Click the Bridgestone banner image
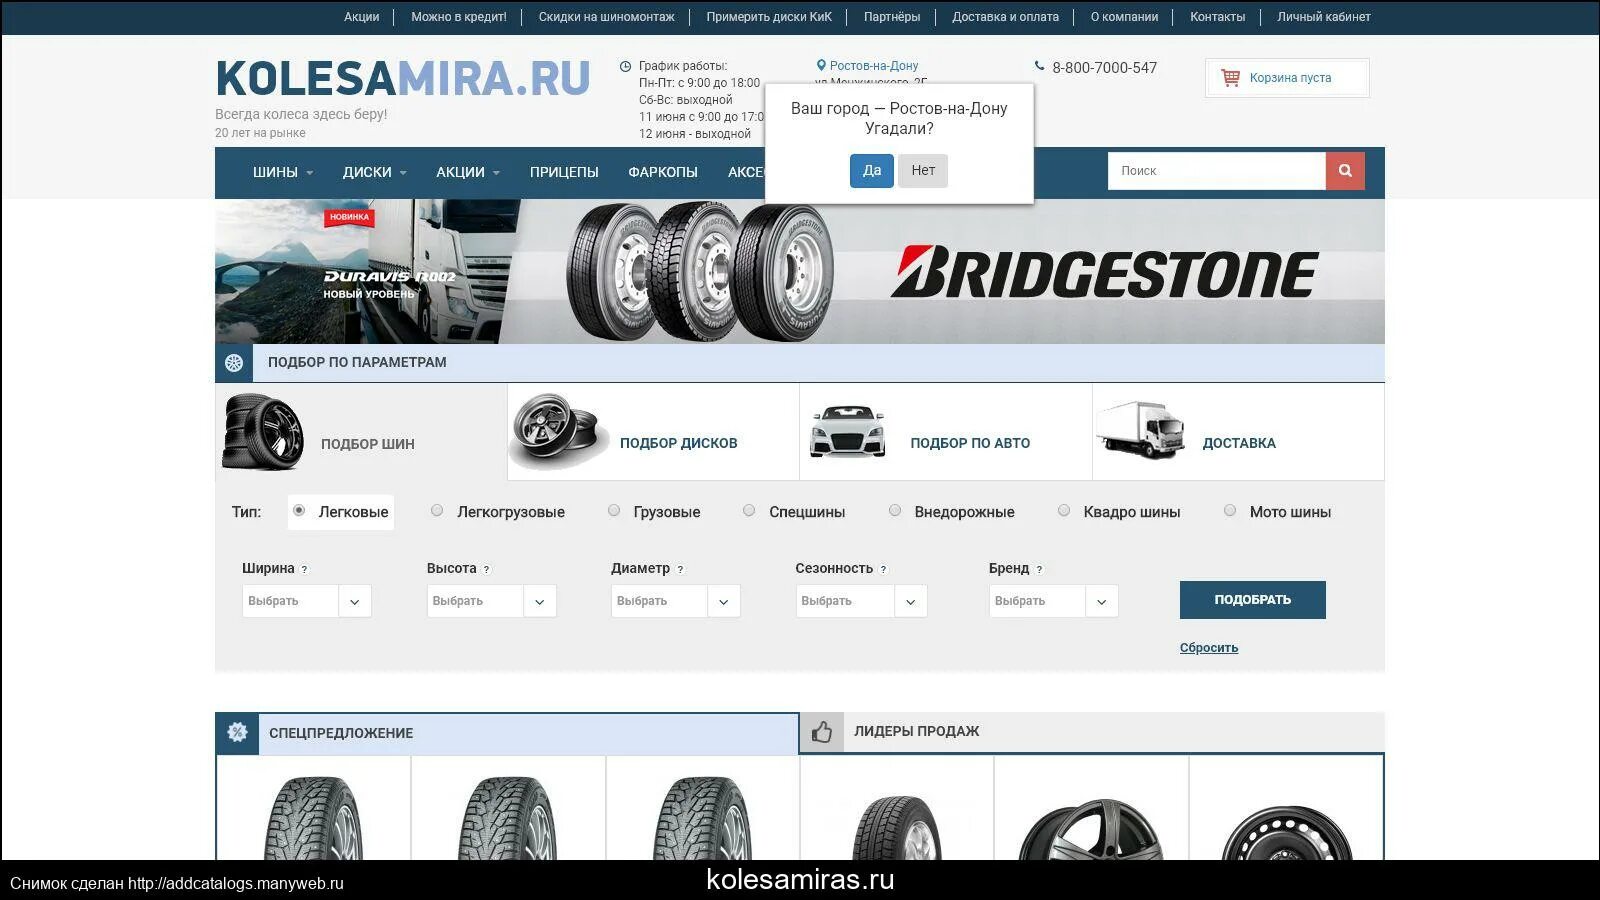 pos(800,271)
